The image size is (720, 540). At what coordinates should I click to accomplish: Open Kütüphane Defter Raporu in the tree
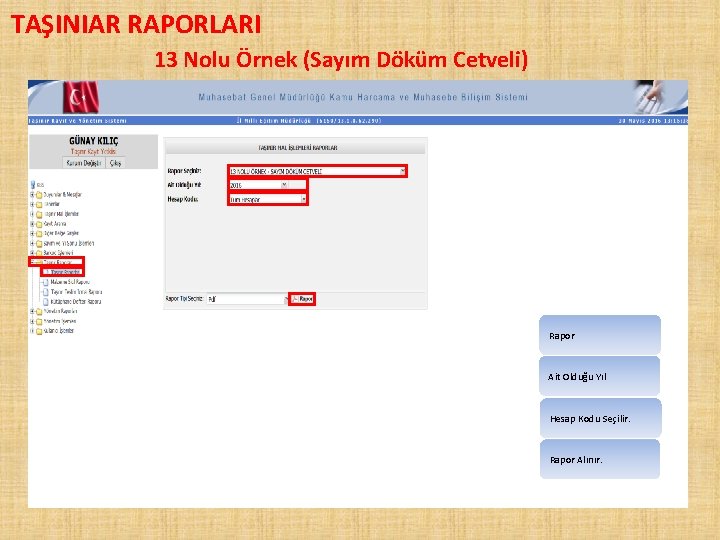76,302
